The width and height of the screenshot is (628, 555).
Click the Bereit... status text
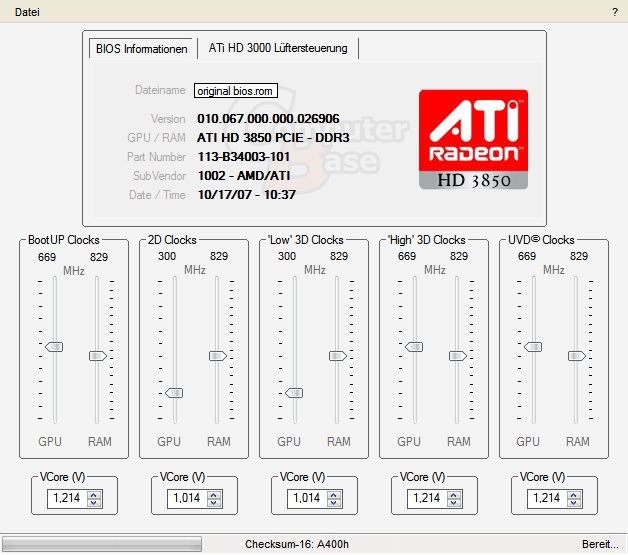click(x=600, y=544)
